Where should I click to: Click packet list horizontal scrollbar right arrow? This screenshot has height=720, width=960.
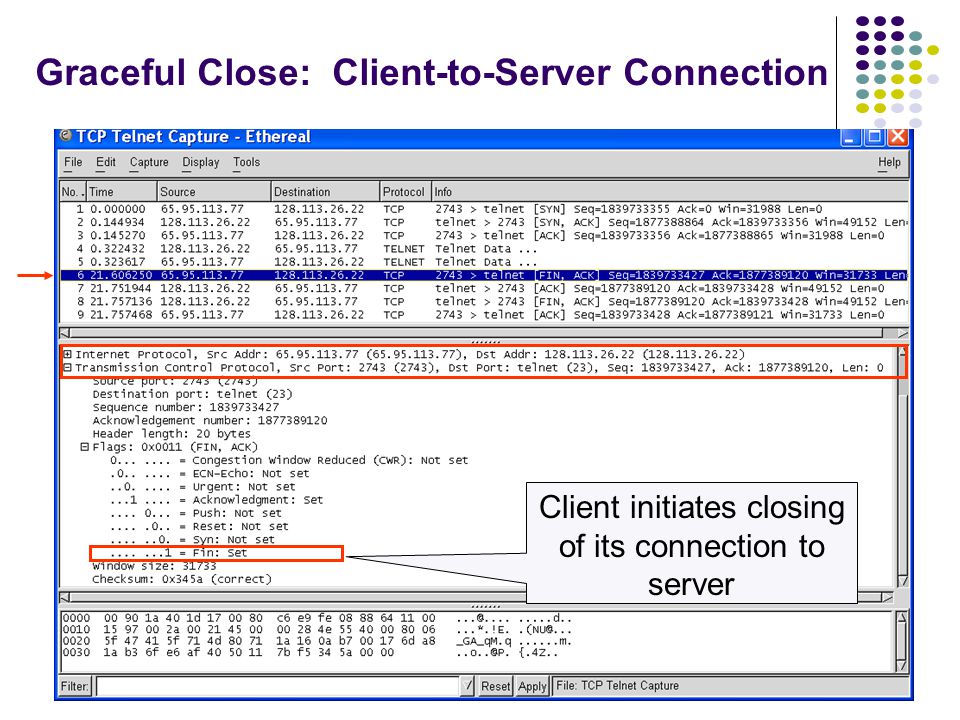tap(902, 333)
